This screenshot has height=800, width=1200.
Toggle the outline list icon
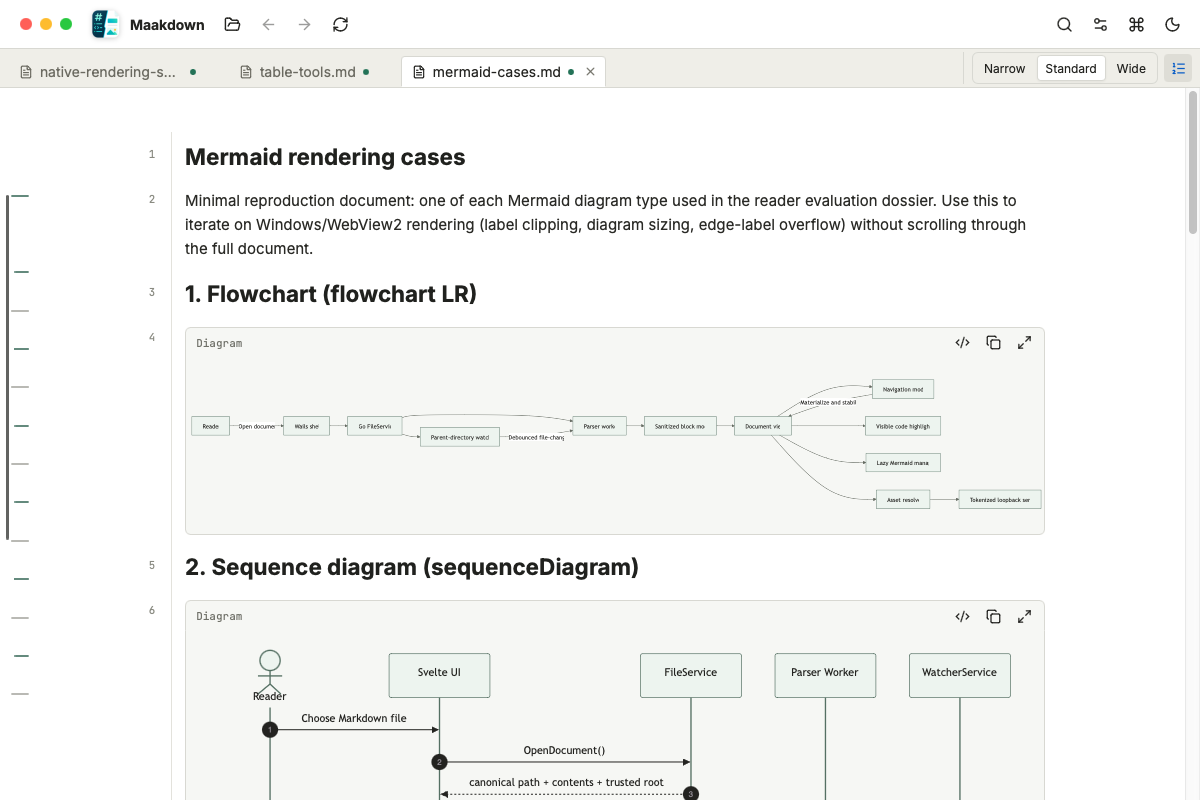(1178, 68)
